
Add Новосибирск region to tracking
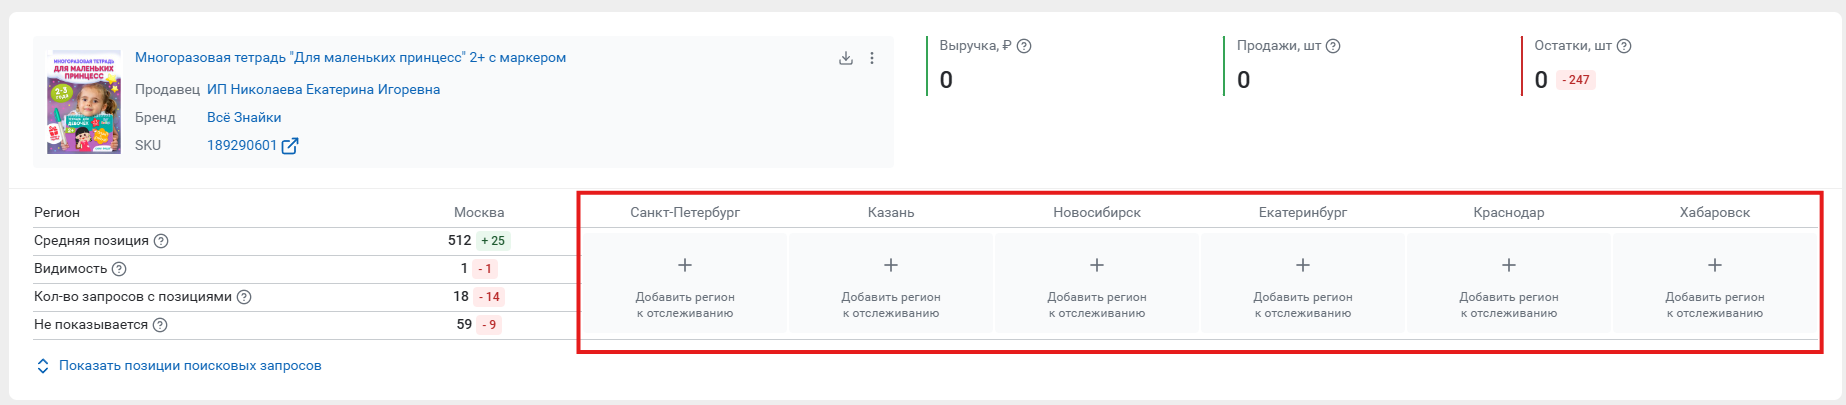click(1097, 284)
